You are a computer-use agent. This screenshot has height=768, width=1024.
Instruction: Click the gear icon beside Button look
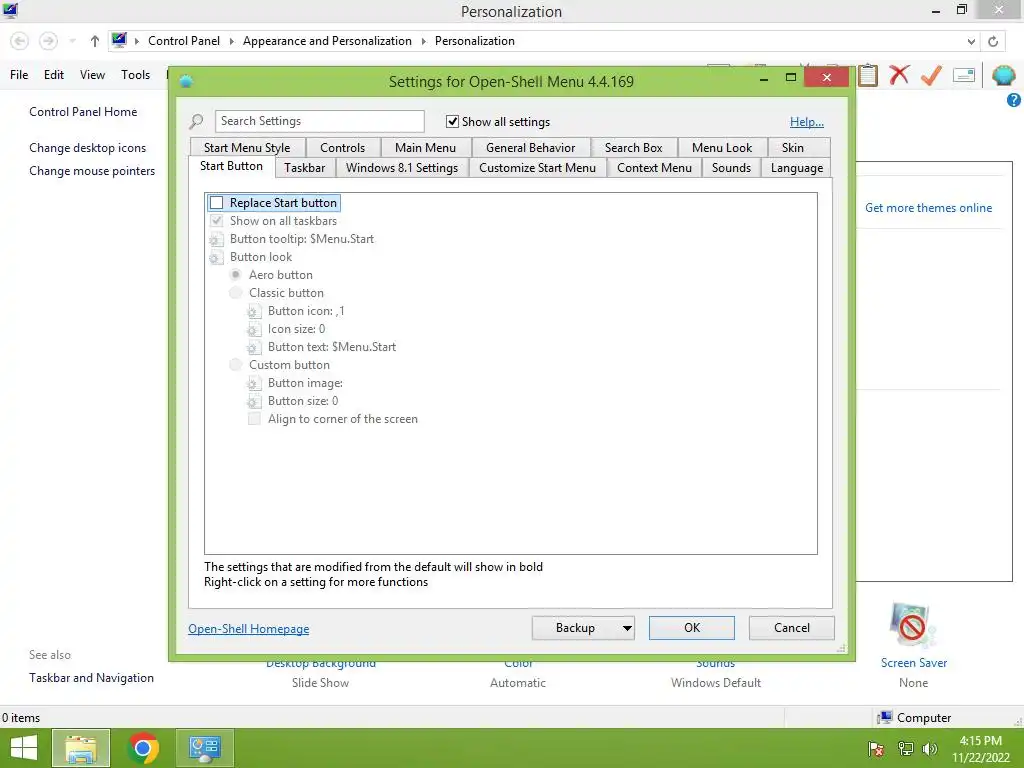(x=216, y=257)
